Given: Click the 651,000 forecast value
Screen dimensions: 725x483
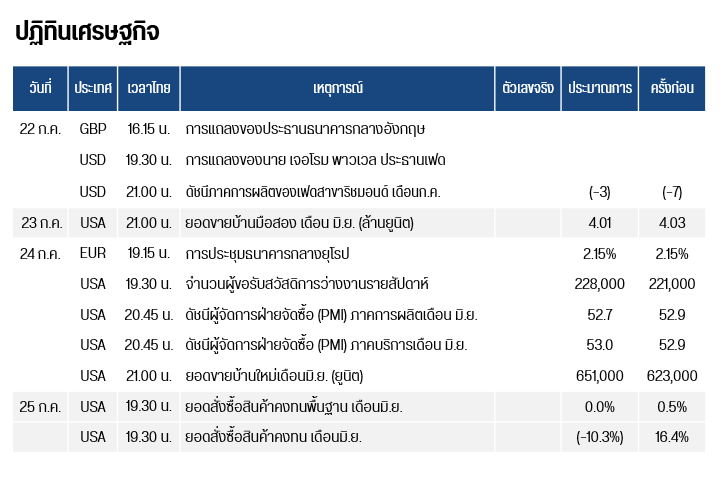Looking at the screenshot, I should pos(600,376).
